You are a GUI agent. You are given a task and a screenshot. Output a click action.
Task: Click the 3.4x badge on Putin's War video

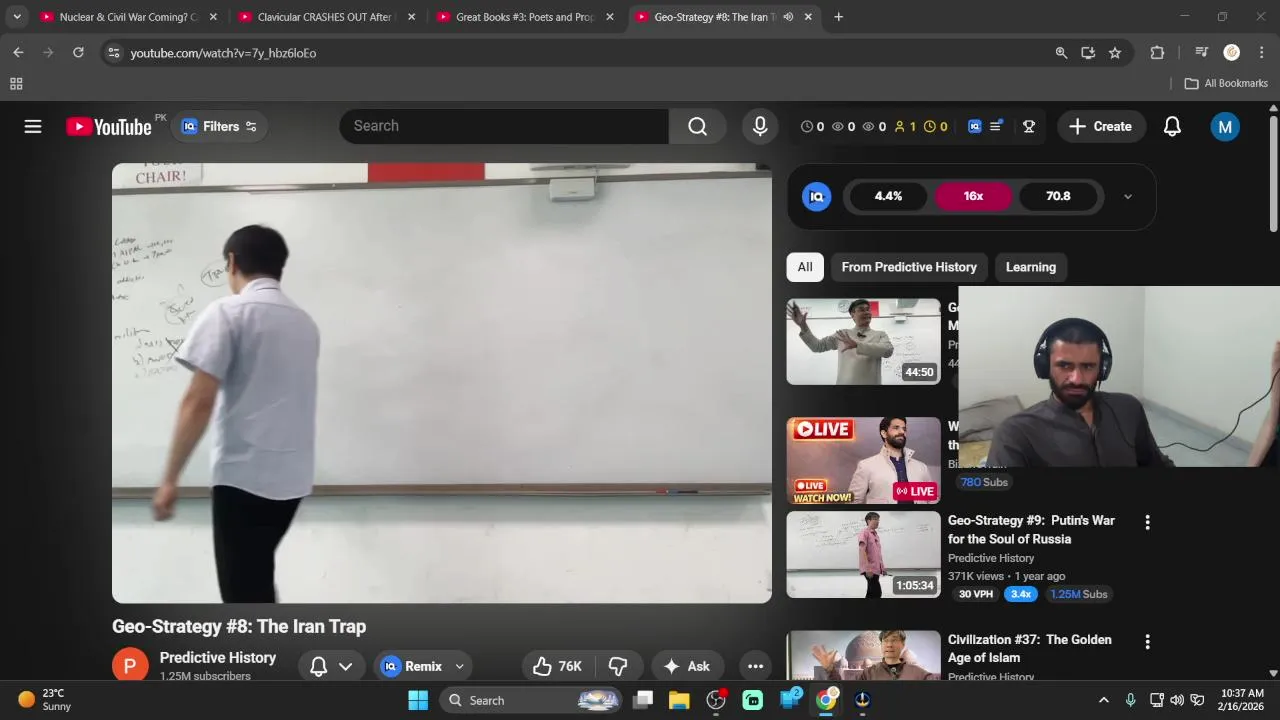coord(1020,594)
